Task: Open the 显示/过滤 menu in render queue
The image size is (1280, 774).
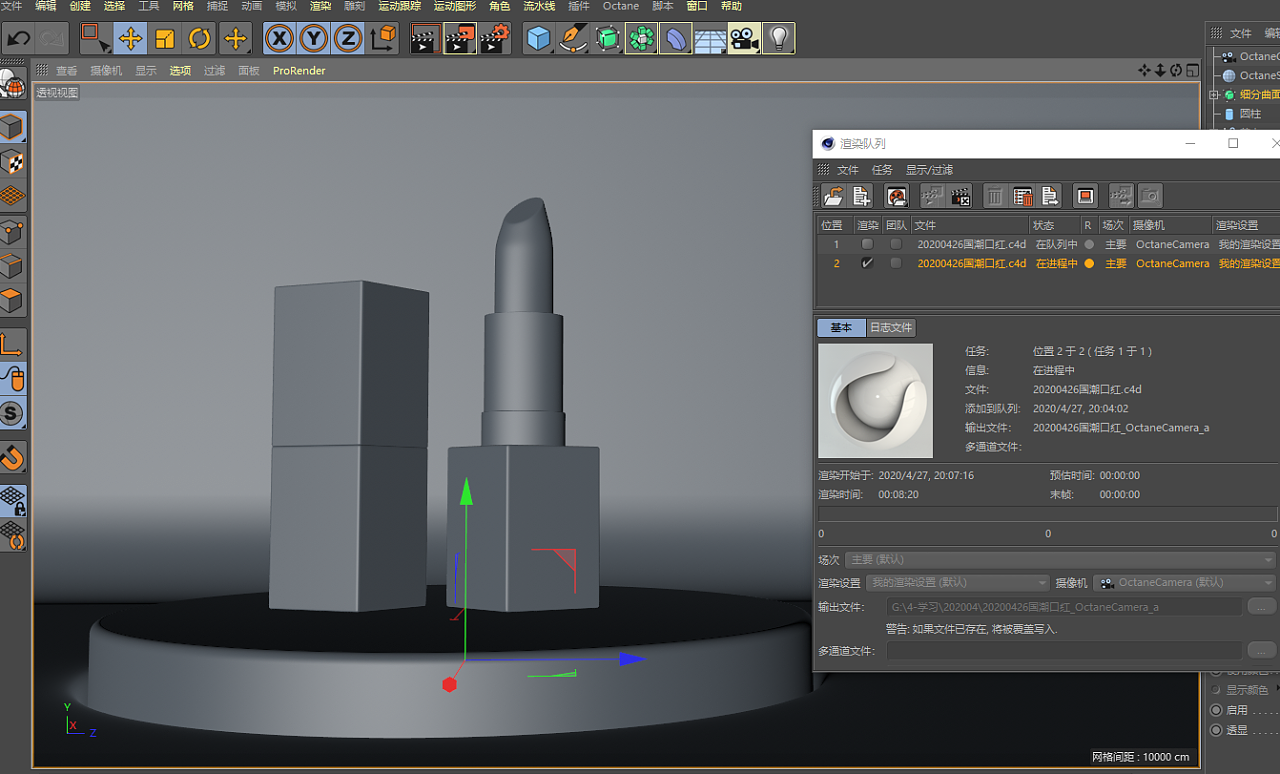Action: [929, 170]
